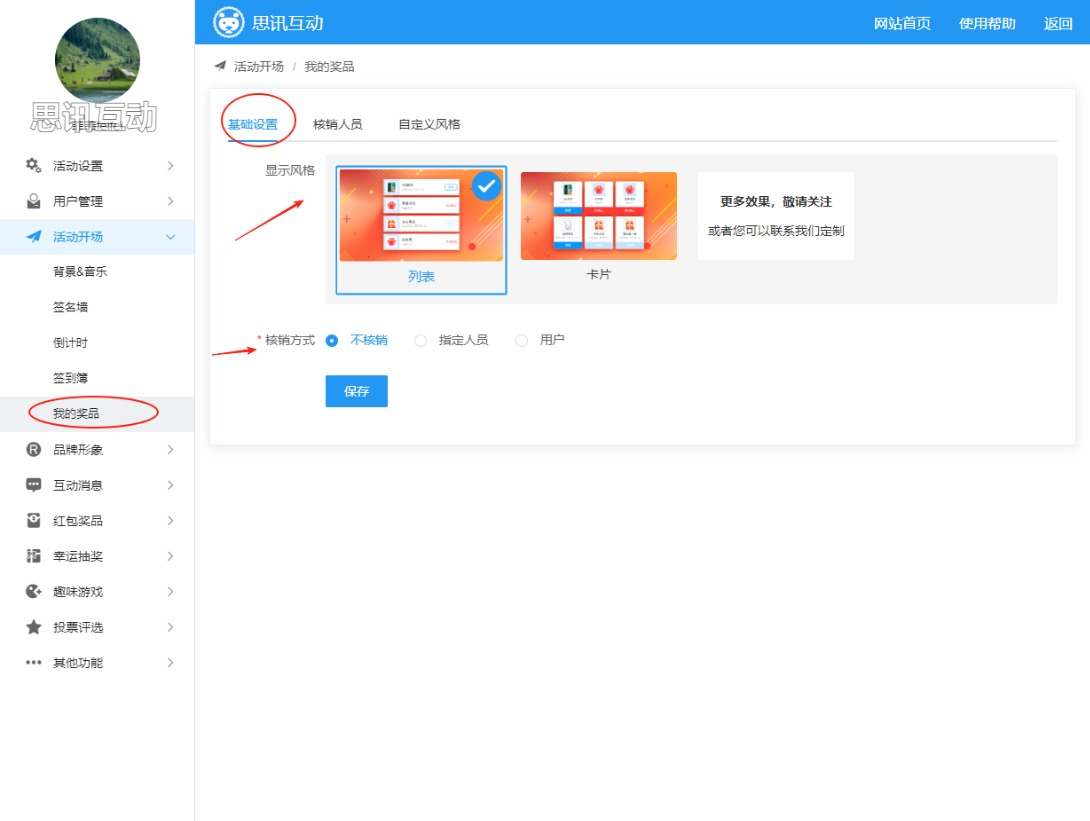The height and width of the screenshot is (821, 1090).
Task: Select the 用户 radio button
Action: pos(522,341)
